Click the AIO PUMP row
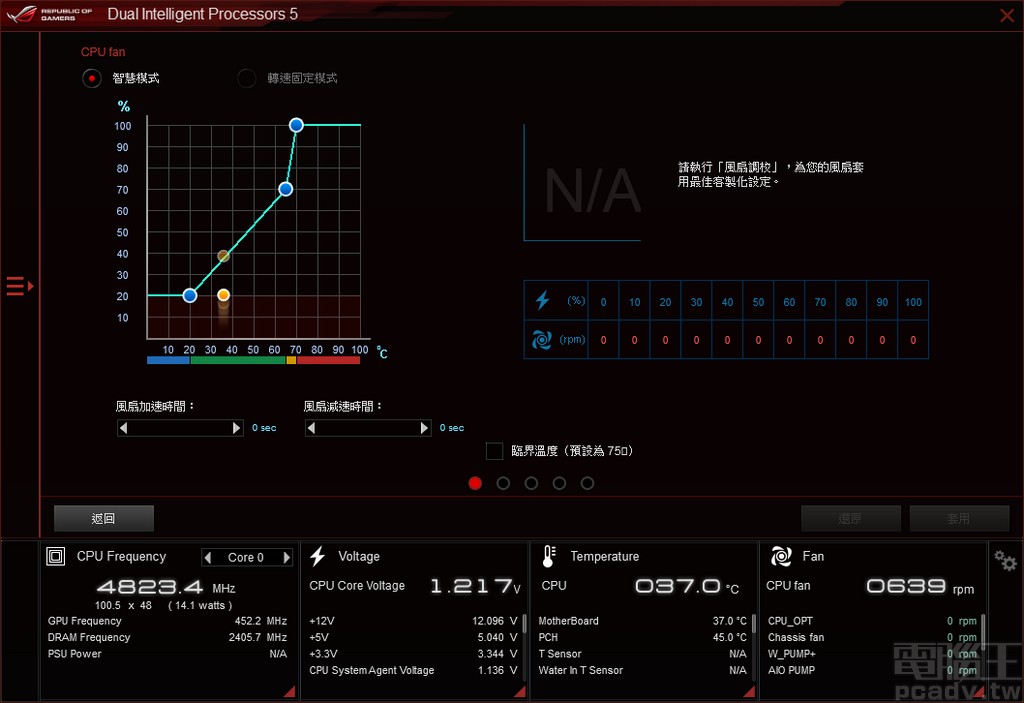 click(x=872, y=670)
